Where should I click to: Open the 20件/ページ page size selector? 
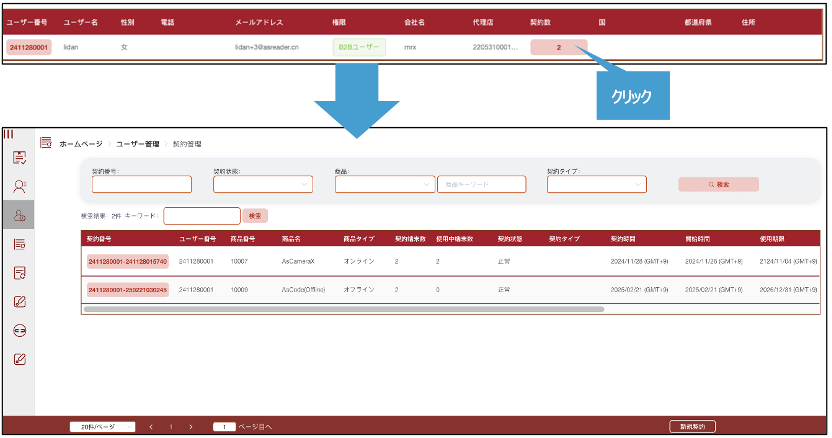101,427
